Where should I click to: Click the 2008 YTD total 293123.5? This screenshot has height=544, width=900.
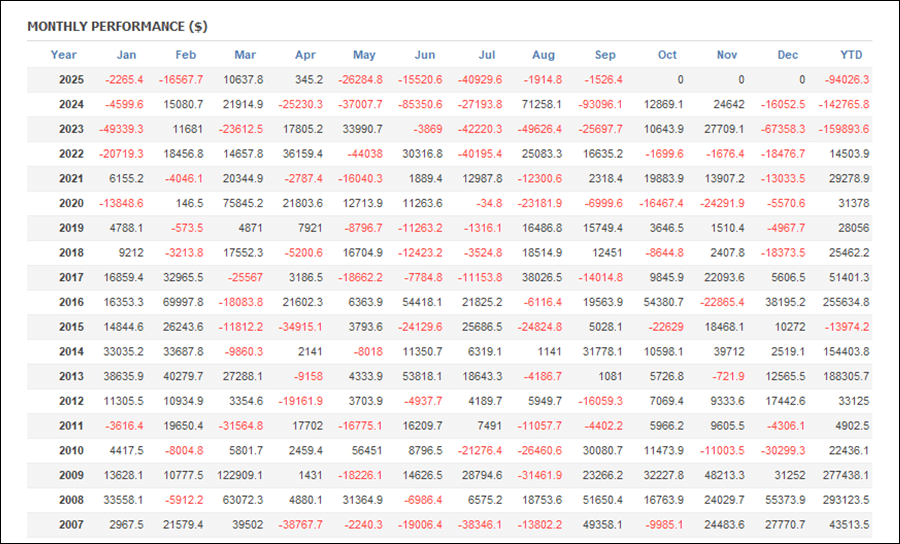(845, 500)
